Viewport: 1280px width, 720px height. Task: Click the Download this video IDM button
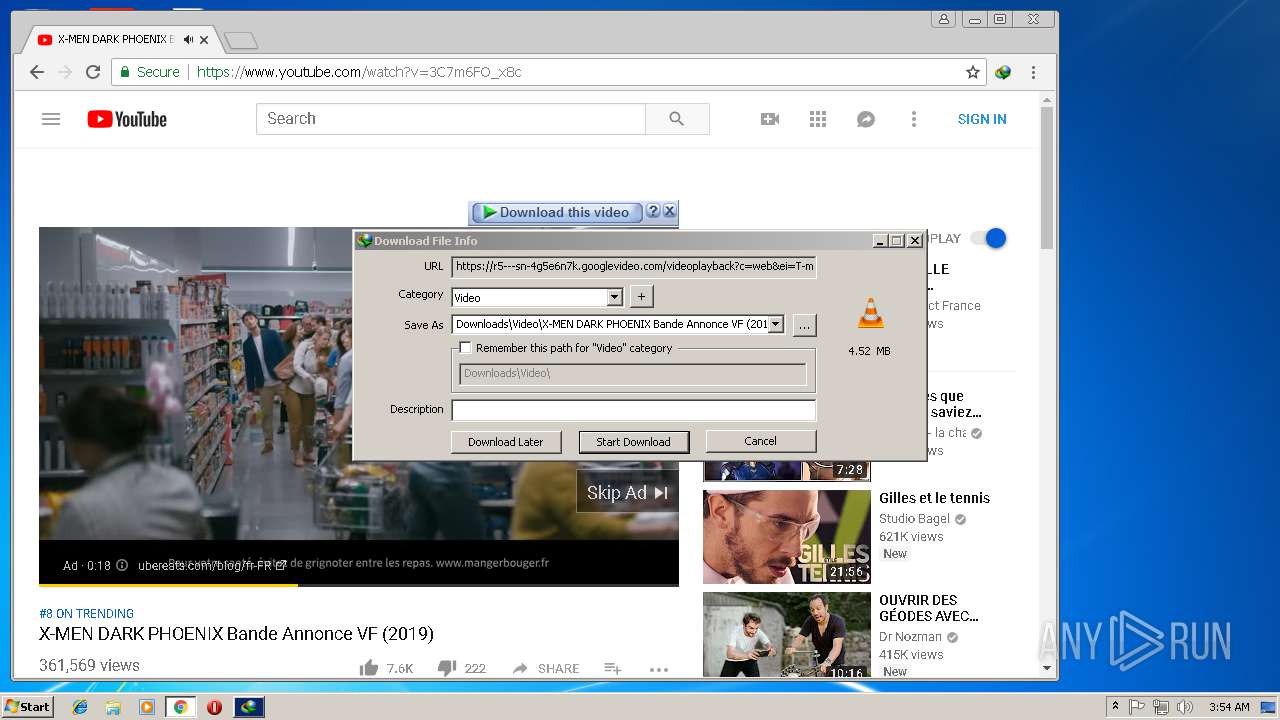tap(556, 212)
